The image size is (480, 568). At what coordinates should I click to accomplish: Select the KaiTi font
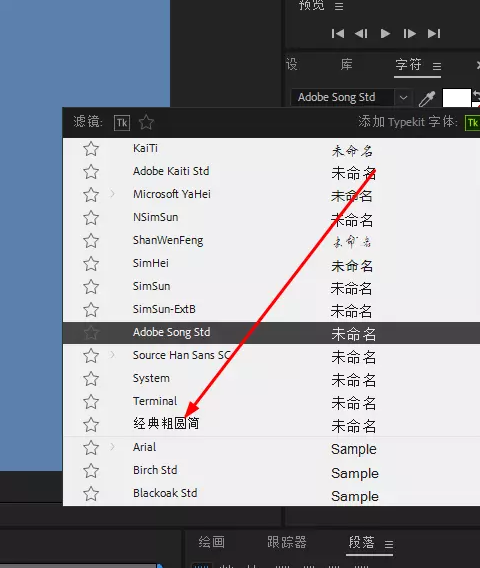(145, 149)
